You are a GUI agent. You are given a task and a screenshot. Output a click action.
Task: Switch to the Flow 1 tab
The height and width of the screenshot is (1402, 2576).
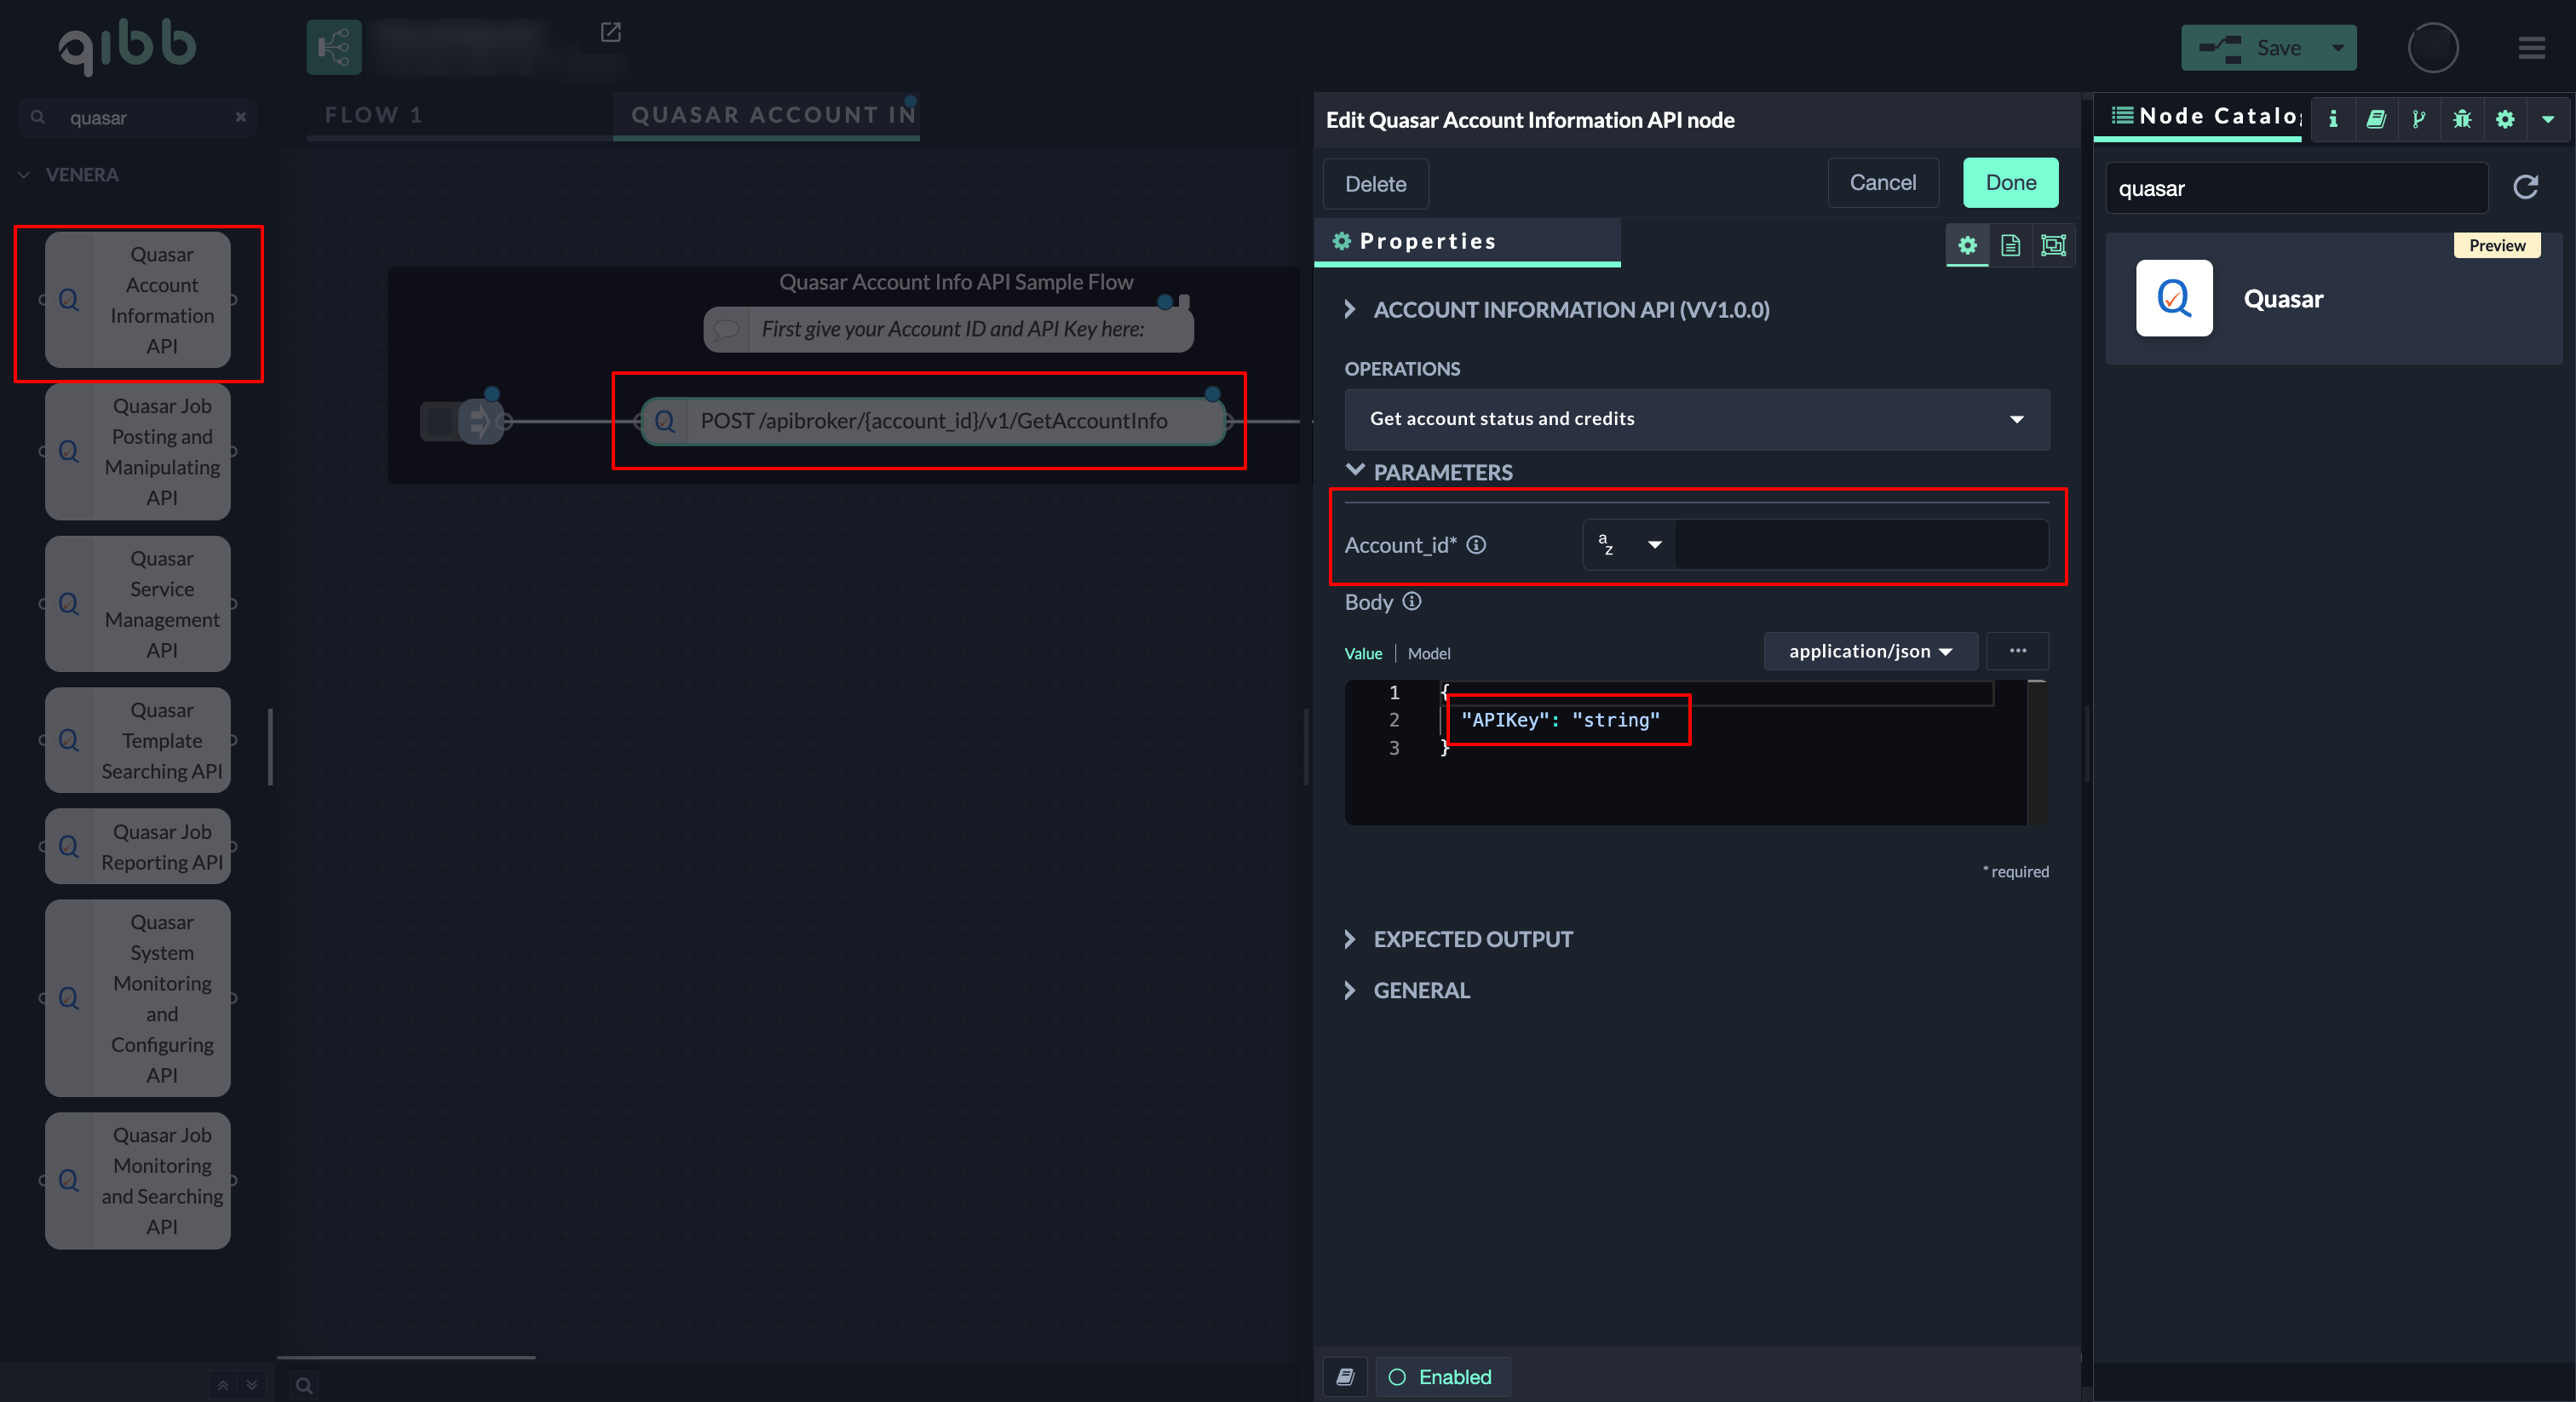373,115
